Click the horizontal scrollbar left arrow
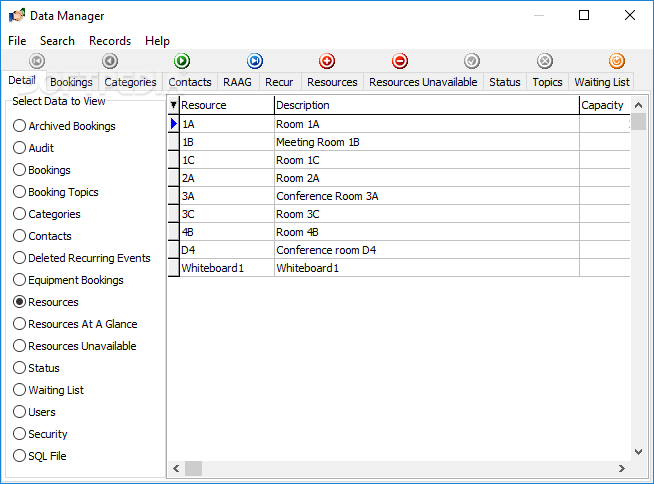This screenshot has height=484, width=654. coord(176,469)
